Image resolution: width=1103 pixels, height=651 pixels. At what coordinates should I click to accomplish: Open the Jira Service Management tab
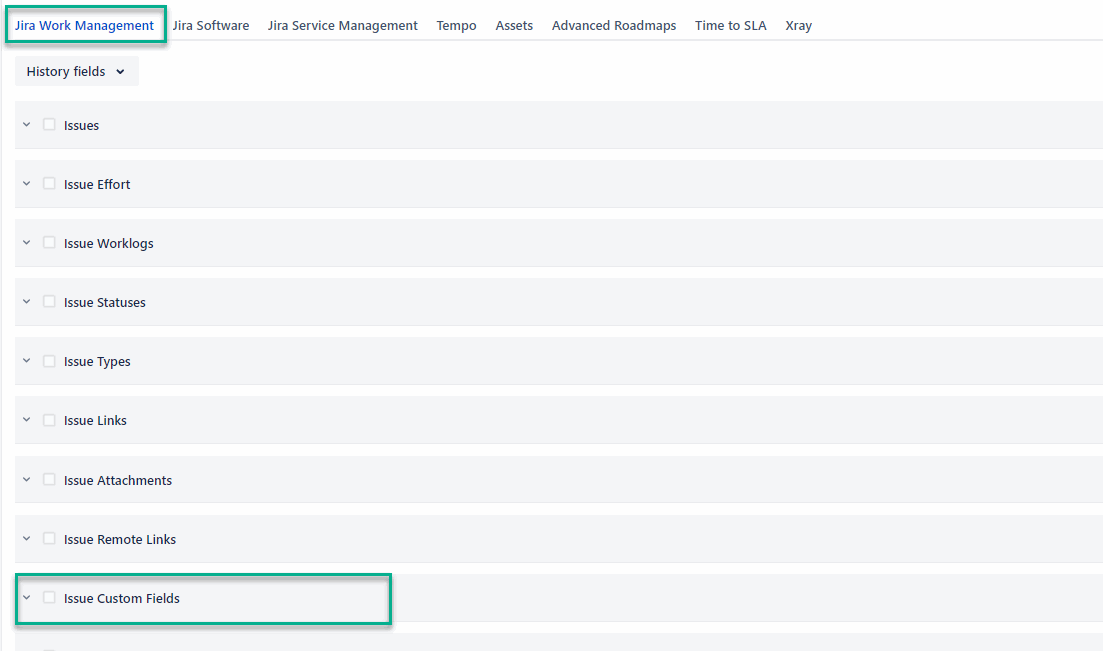point(342,26)
